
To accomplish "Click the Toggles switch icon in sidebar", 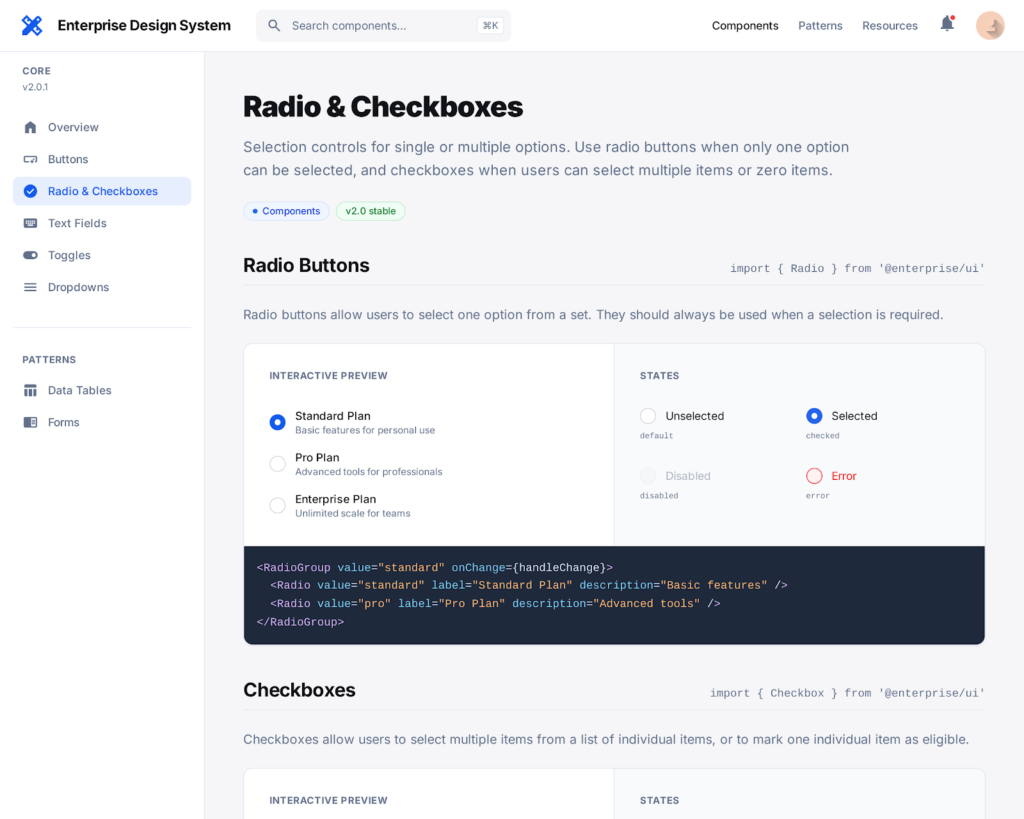I will coord(30,255).
